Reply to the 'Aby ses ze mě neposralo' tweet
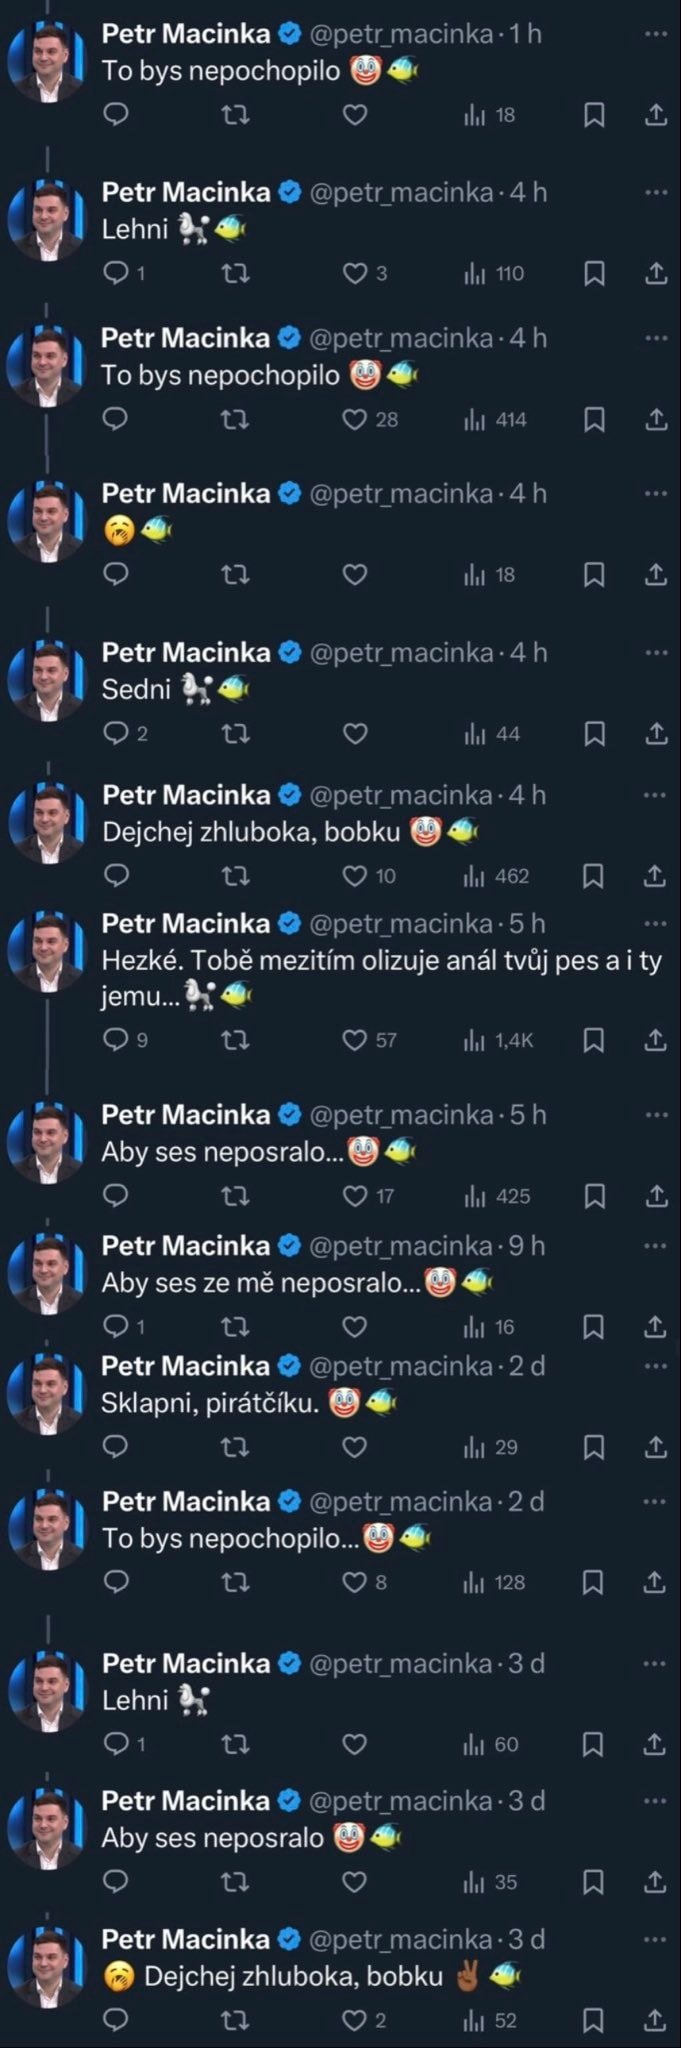681x2048 pixels. (x=117, y=1327)
